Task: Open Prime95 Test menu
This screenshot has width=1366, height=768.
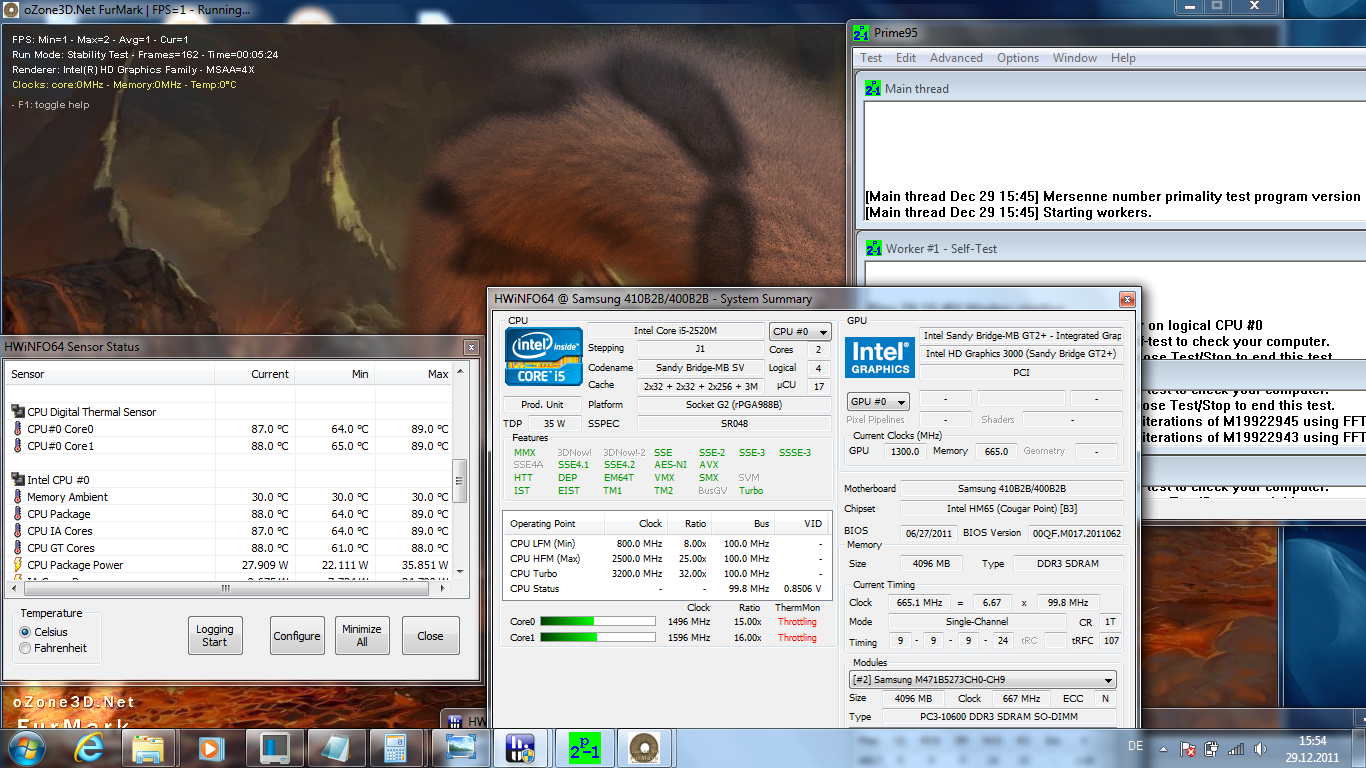Action: (871, 58)
